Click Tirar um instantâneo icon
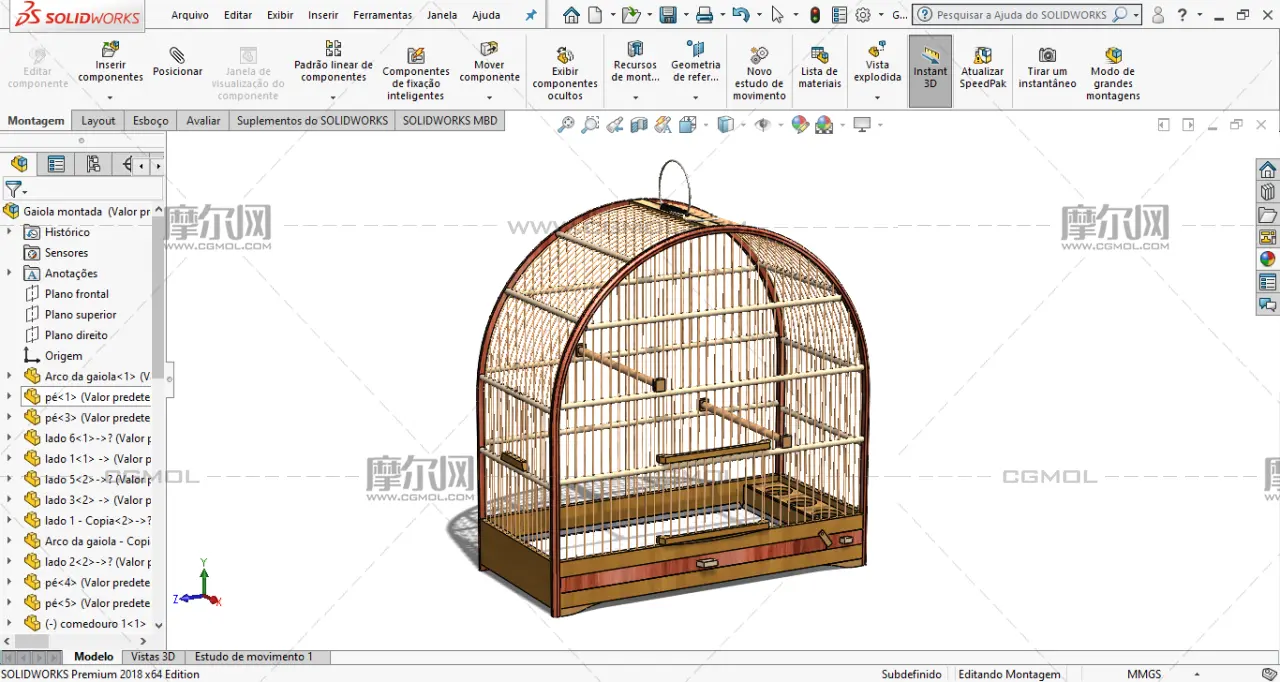The height and width of the screenshot is (682, 1280). coord(1047,68)
